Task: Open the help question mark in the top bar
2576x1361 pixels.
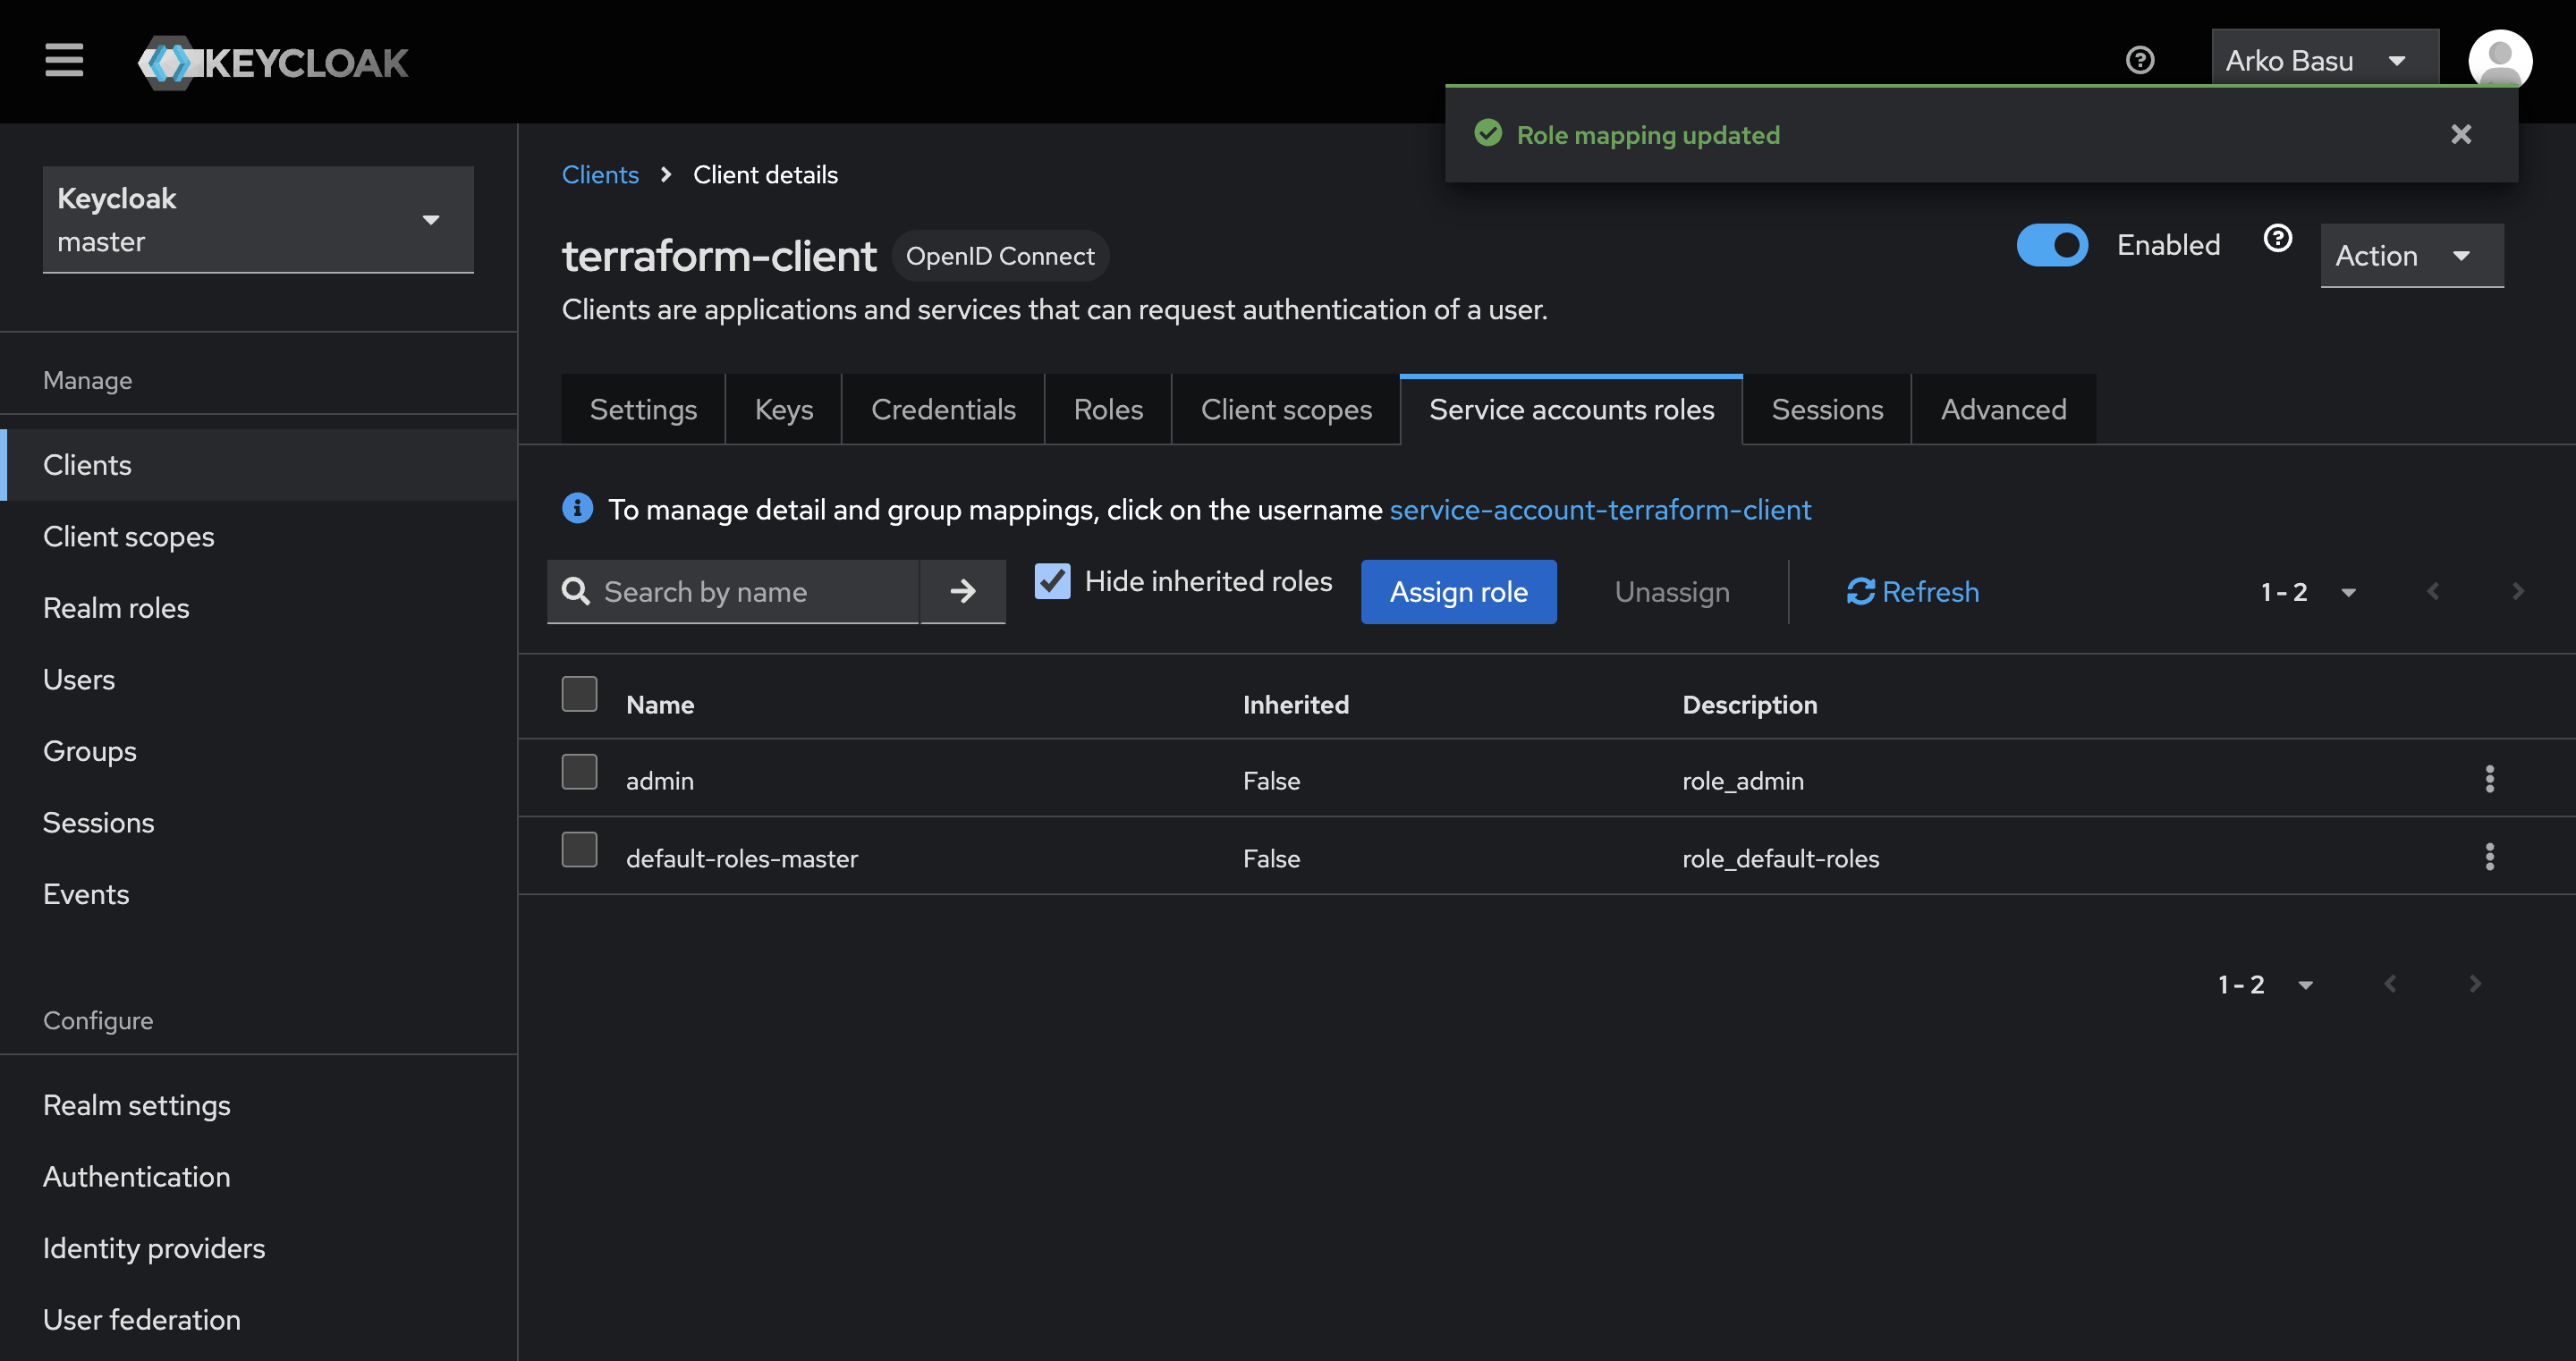Action: (x=2140, y=60)
